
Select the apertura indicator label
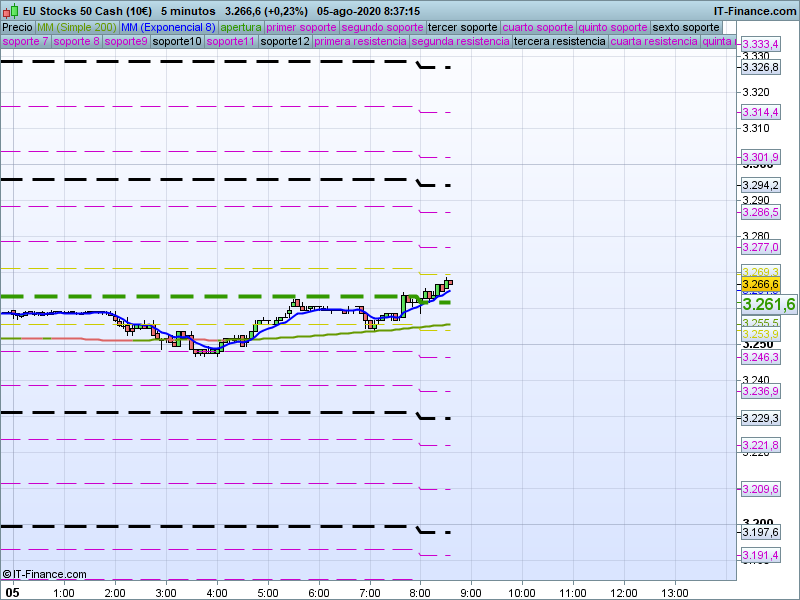241,27
